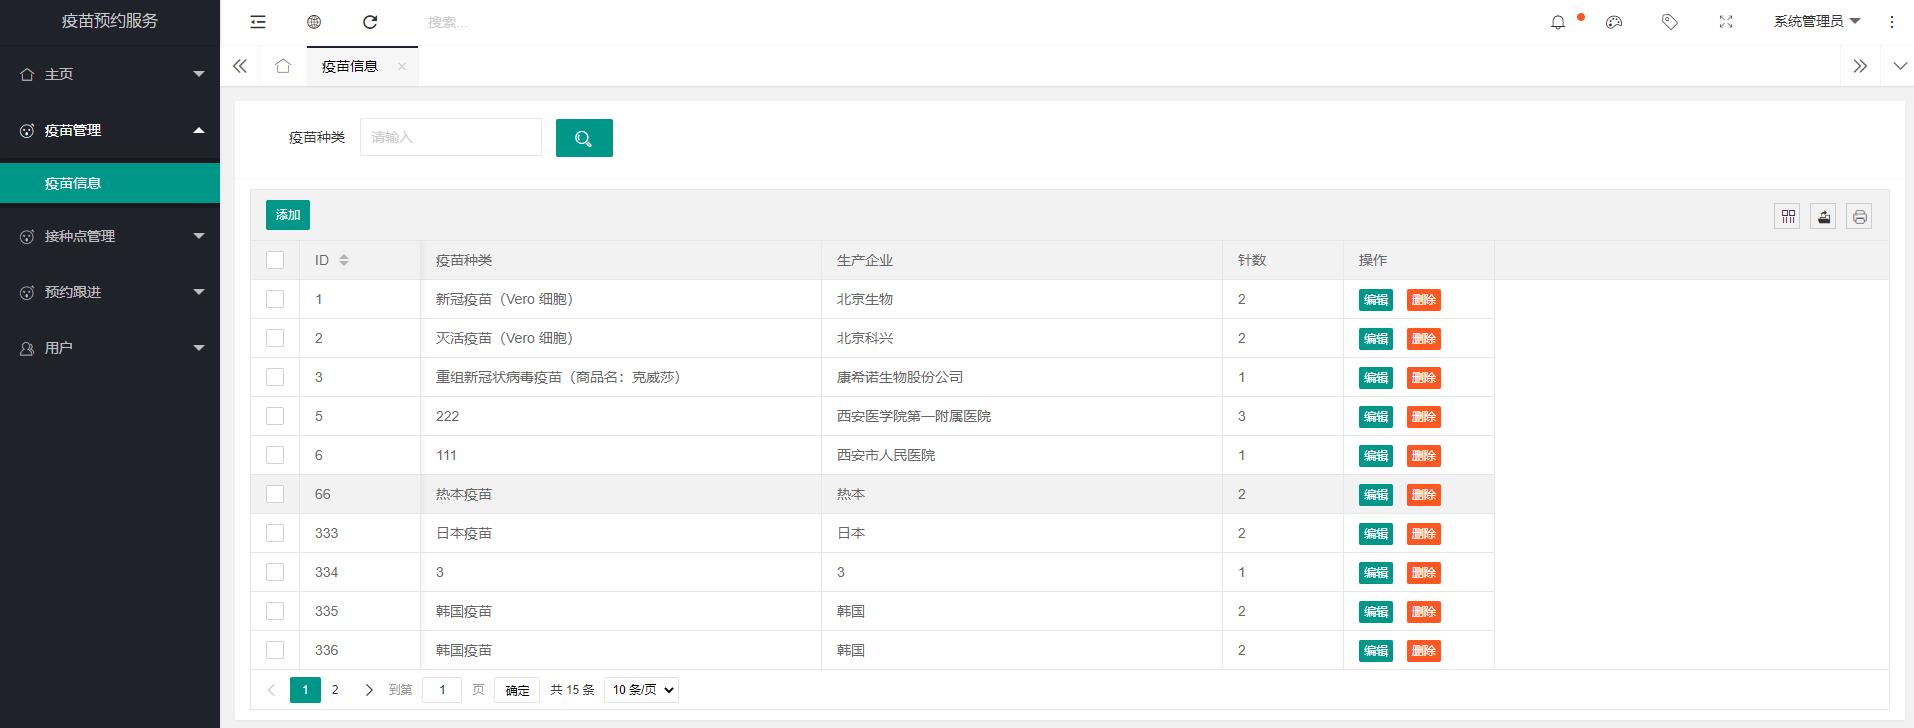Check the row with ID 3
The image size is (1914, 728).
275,377
